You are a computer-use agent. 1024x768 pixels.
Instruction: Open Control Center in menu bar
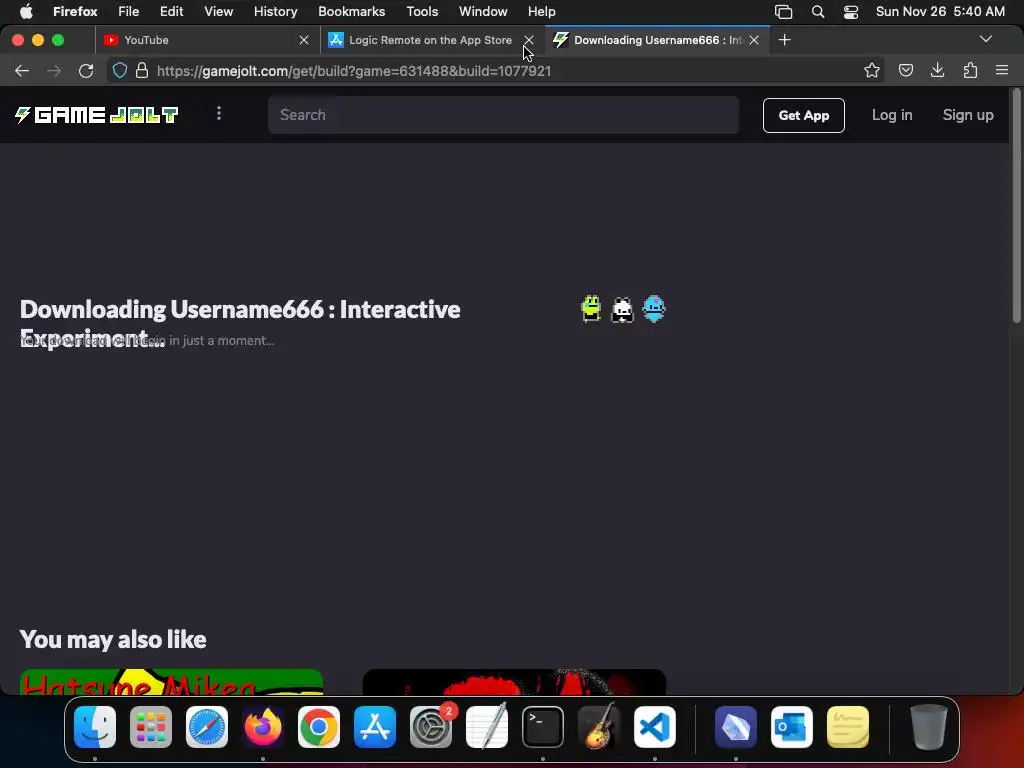pos(850,12)
